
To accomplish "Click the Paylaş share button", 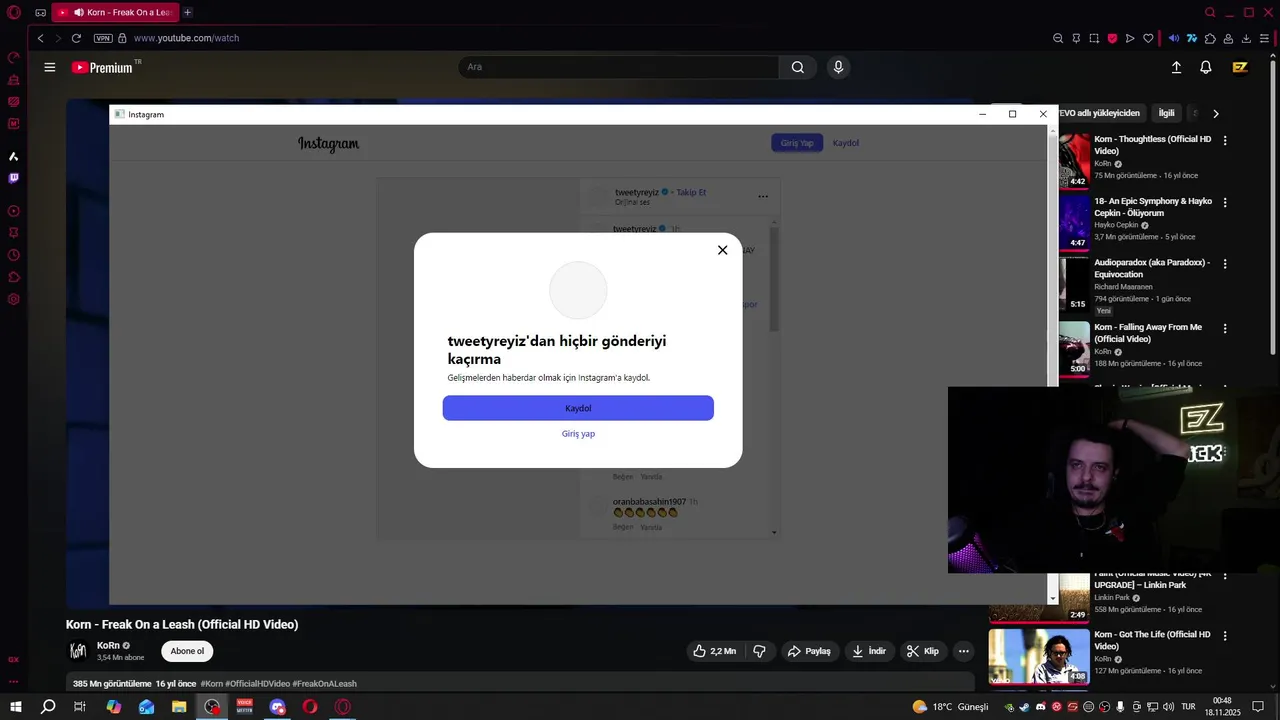I will [x=809, y=651].
